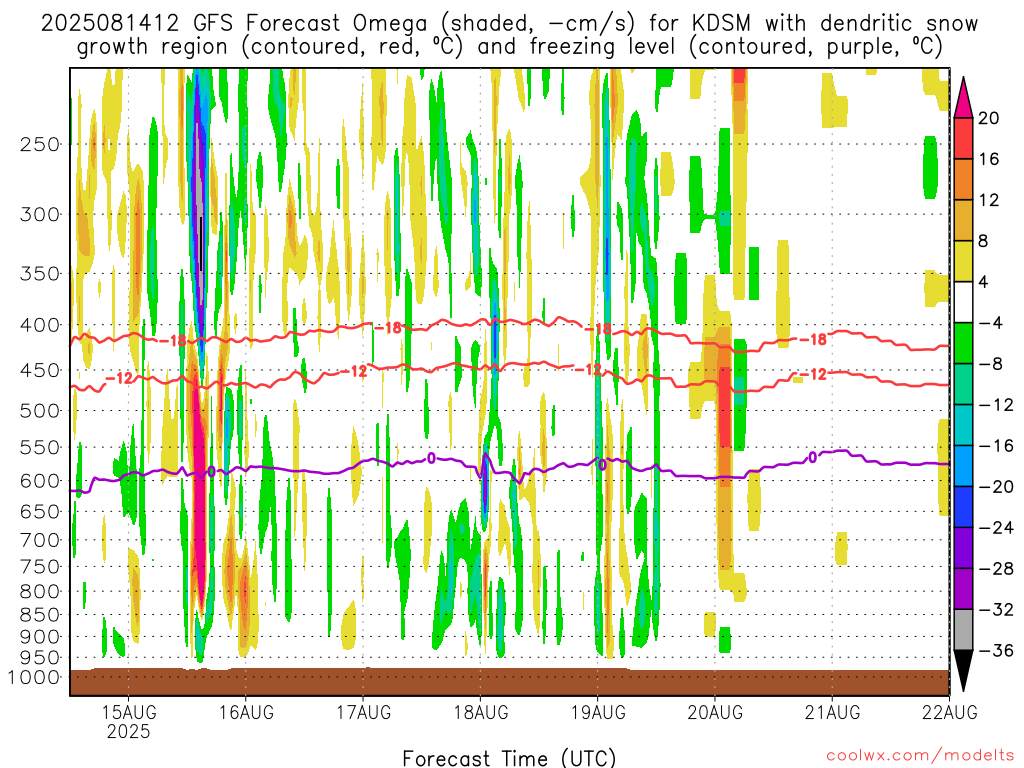Click the words 'dendritic snow' in the title
This screenshot has height=768, width=1024.
(x=899, y=24)
